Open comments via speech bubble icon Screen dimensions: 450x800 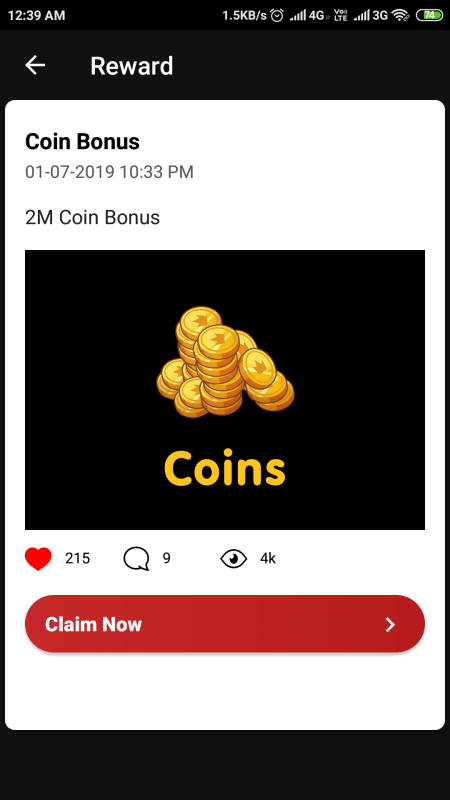[x=136, y=559]
